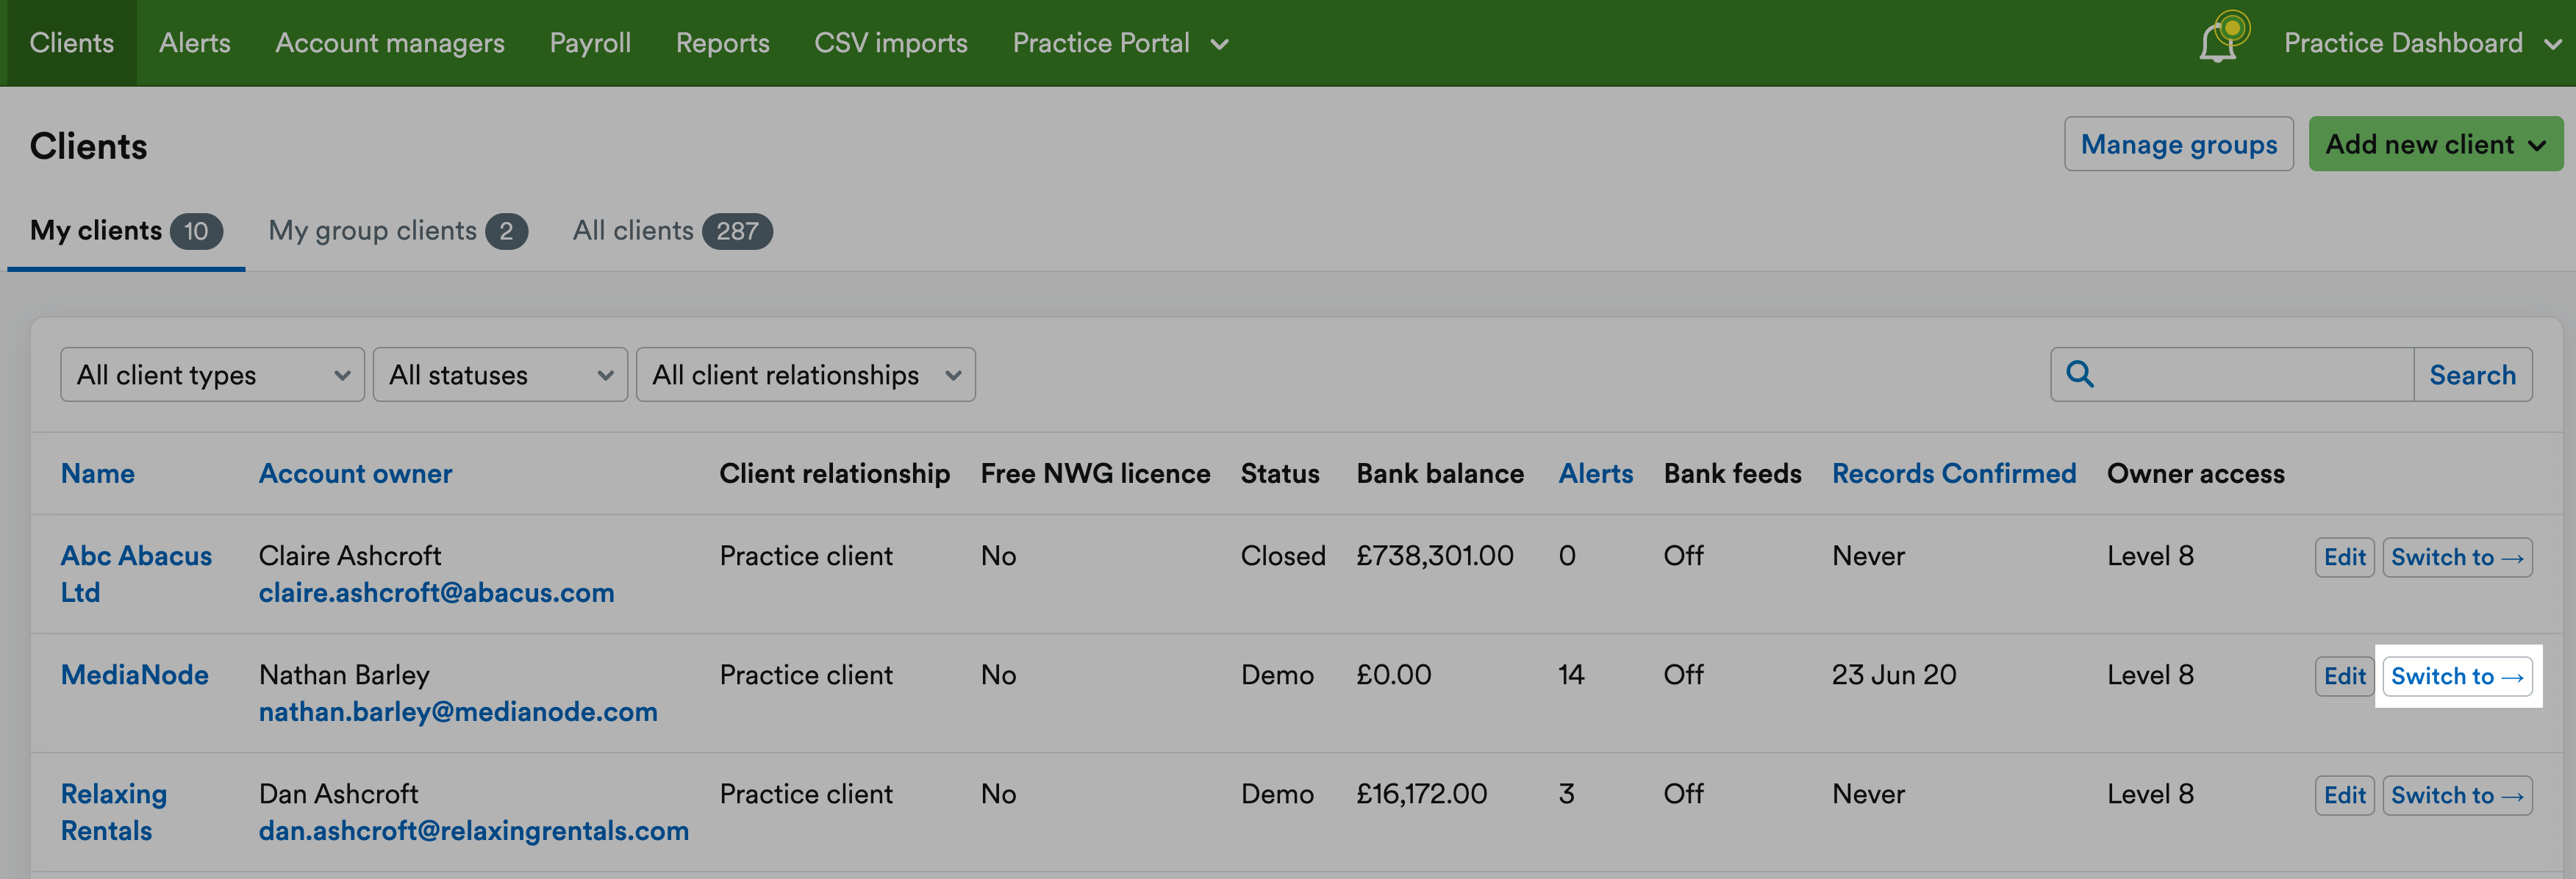Sort by the Account owner column header

coord(355,474)
